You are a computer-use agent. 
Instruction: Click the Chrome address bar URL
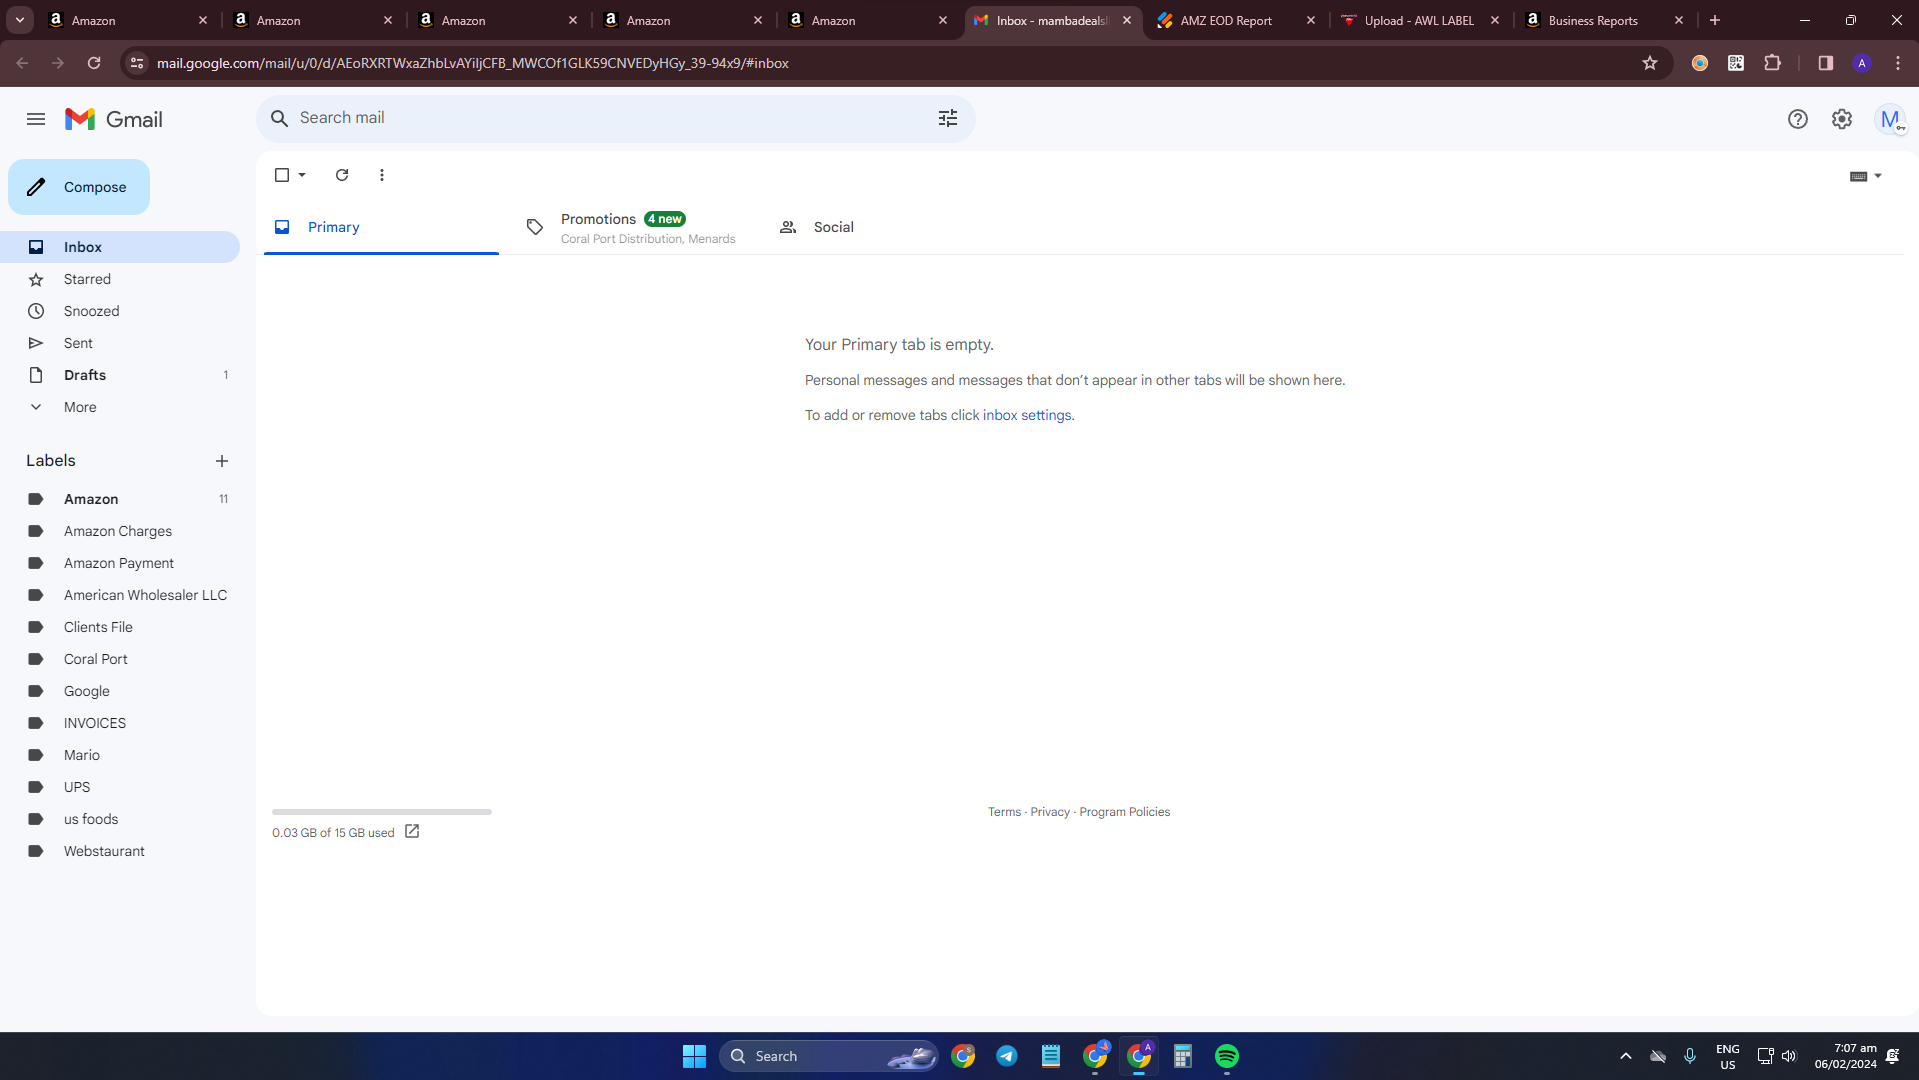click(x=473, y=63)
